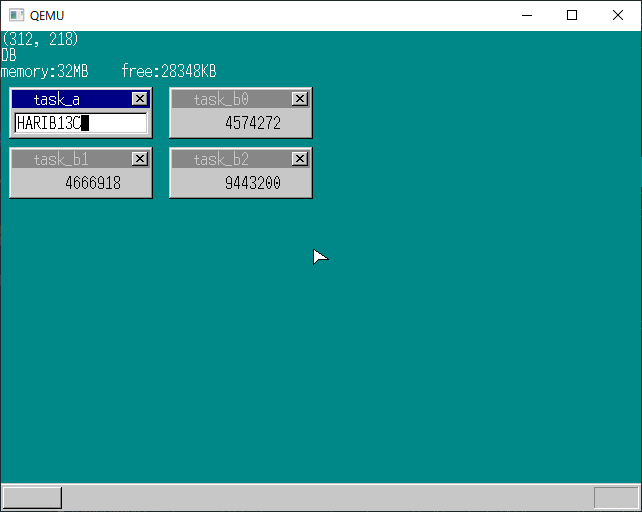The height and width of the screenshot is (512, 642).
Task: Click the start button in guest taskbar
Action: tap(32, 497)
